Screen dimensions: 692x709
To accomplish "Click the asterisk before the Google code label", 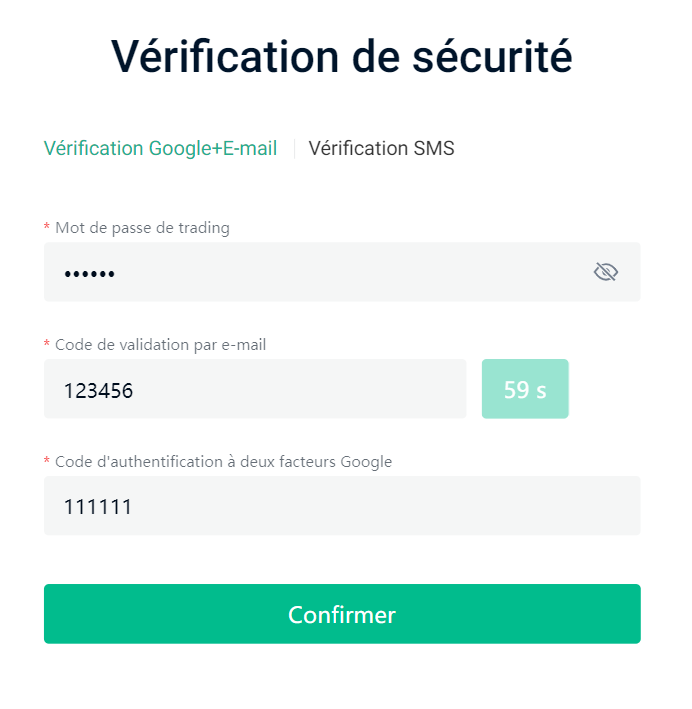I will pos(47,463).
